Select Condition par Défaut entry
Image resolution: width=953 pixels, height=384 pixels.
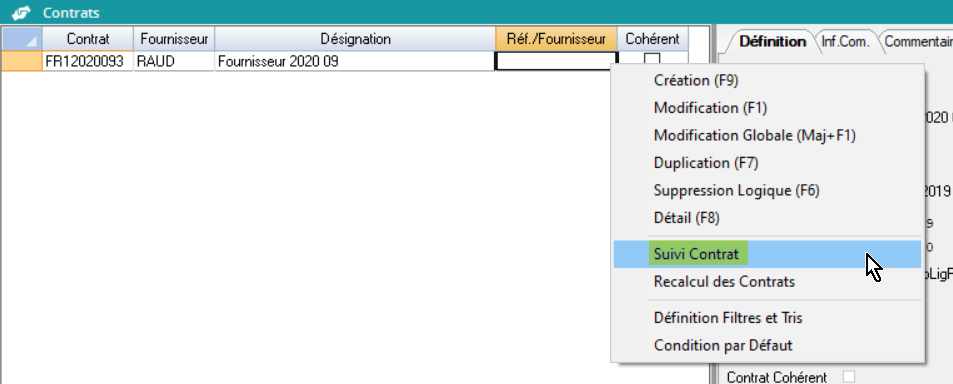[x=723, y=346]
